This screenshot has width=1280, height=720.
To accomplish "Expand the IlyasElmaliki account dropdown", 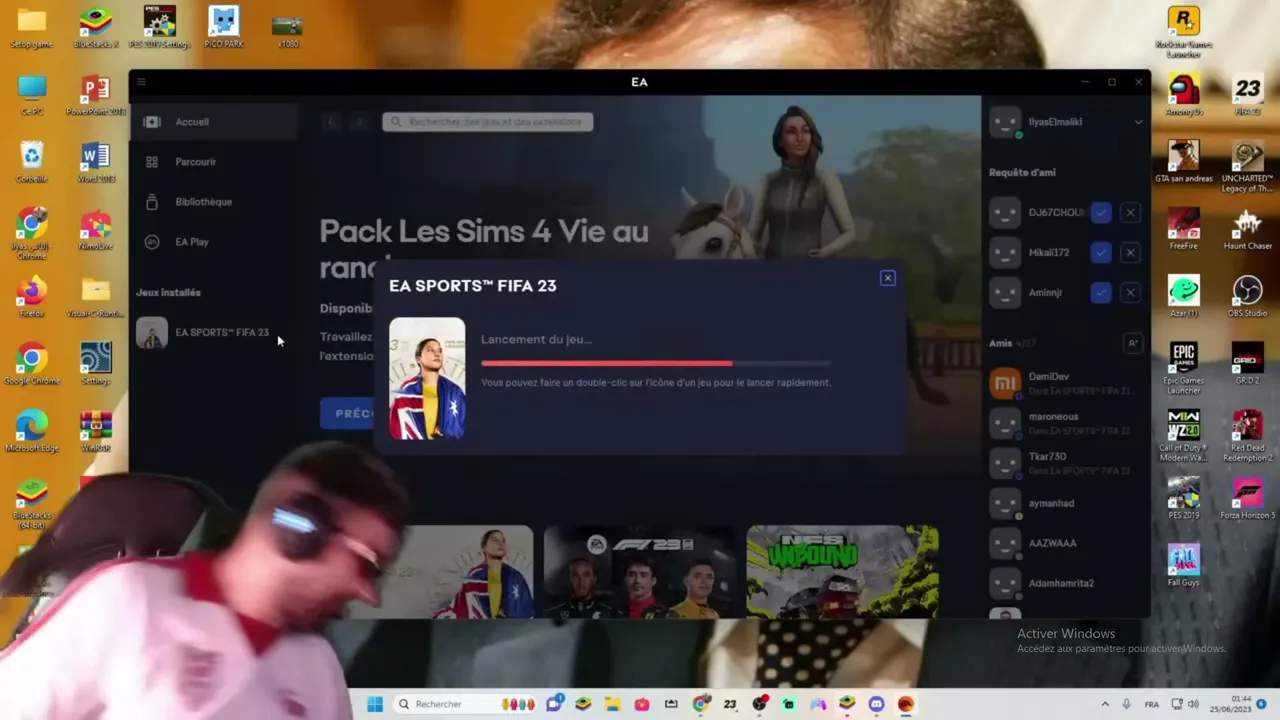I will (x=1138, y=122).
